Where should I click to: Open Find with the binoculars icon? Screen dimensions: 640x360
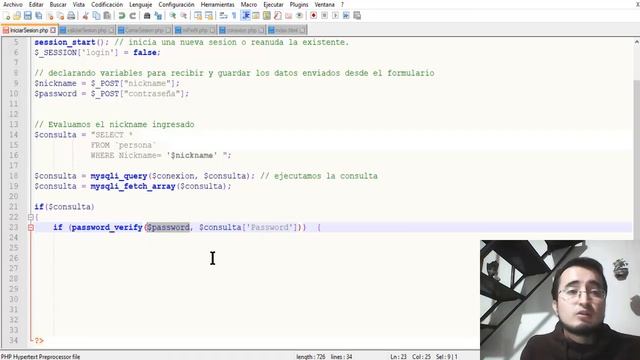point(147,16)
